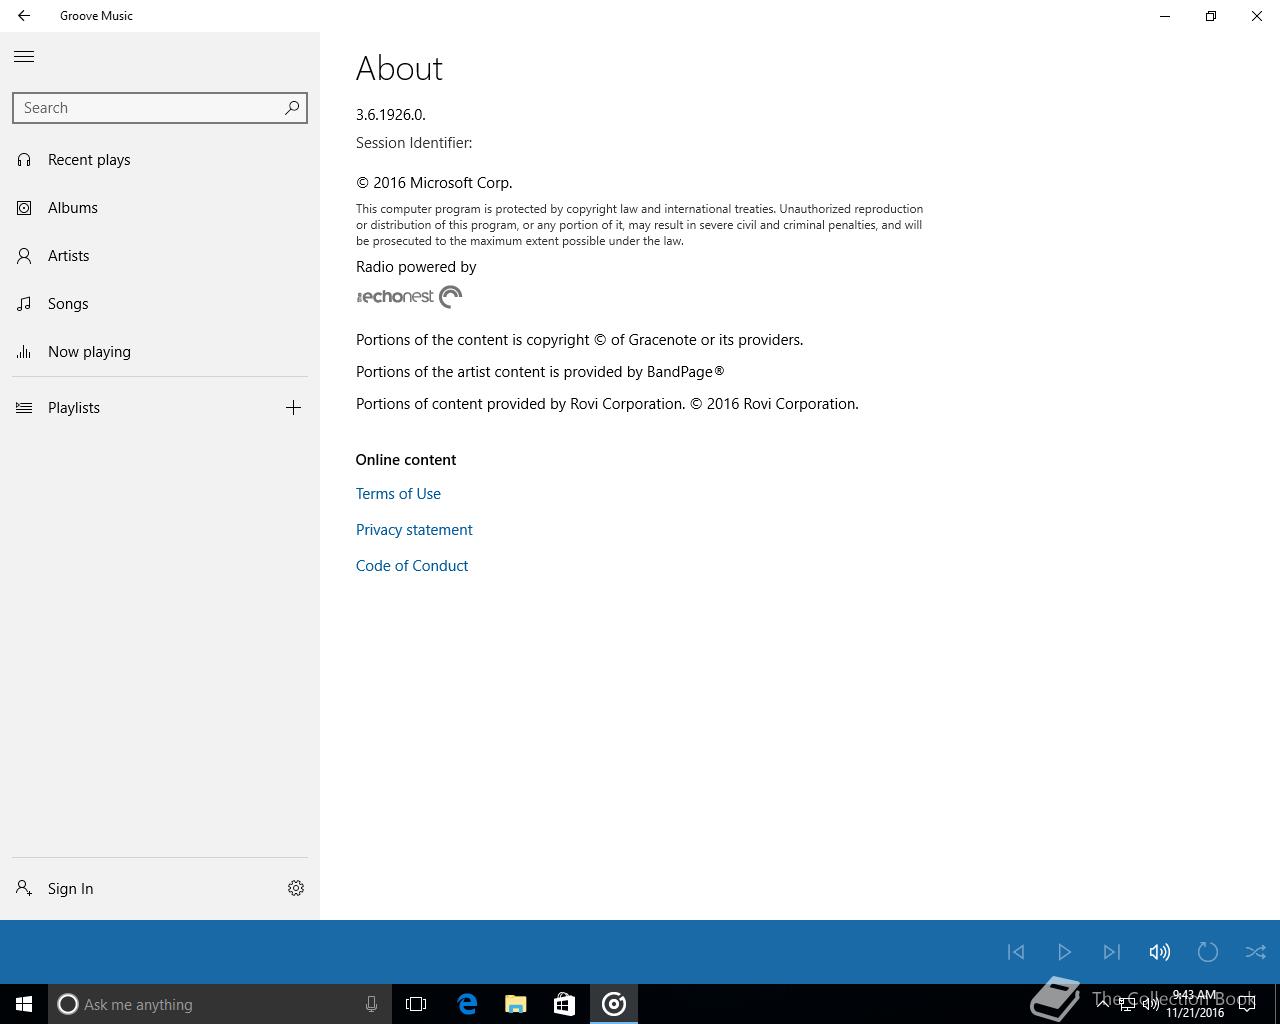Collapse navigation with the hamburger menu
Viewport: 1280px width, 1024px height.
click(24, 56)
